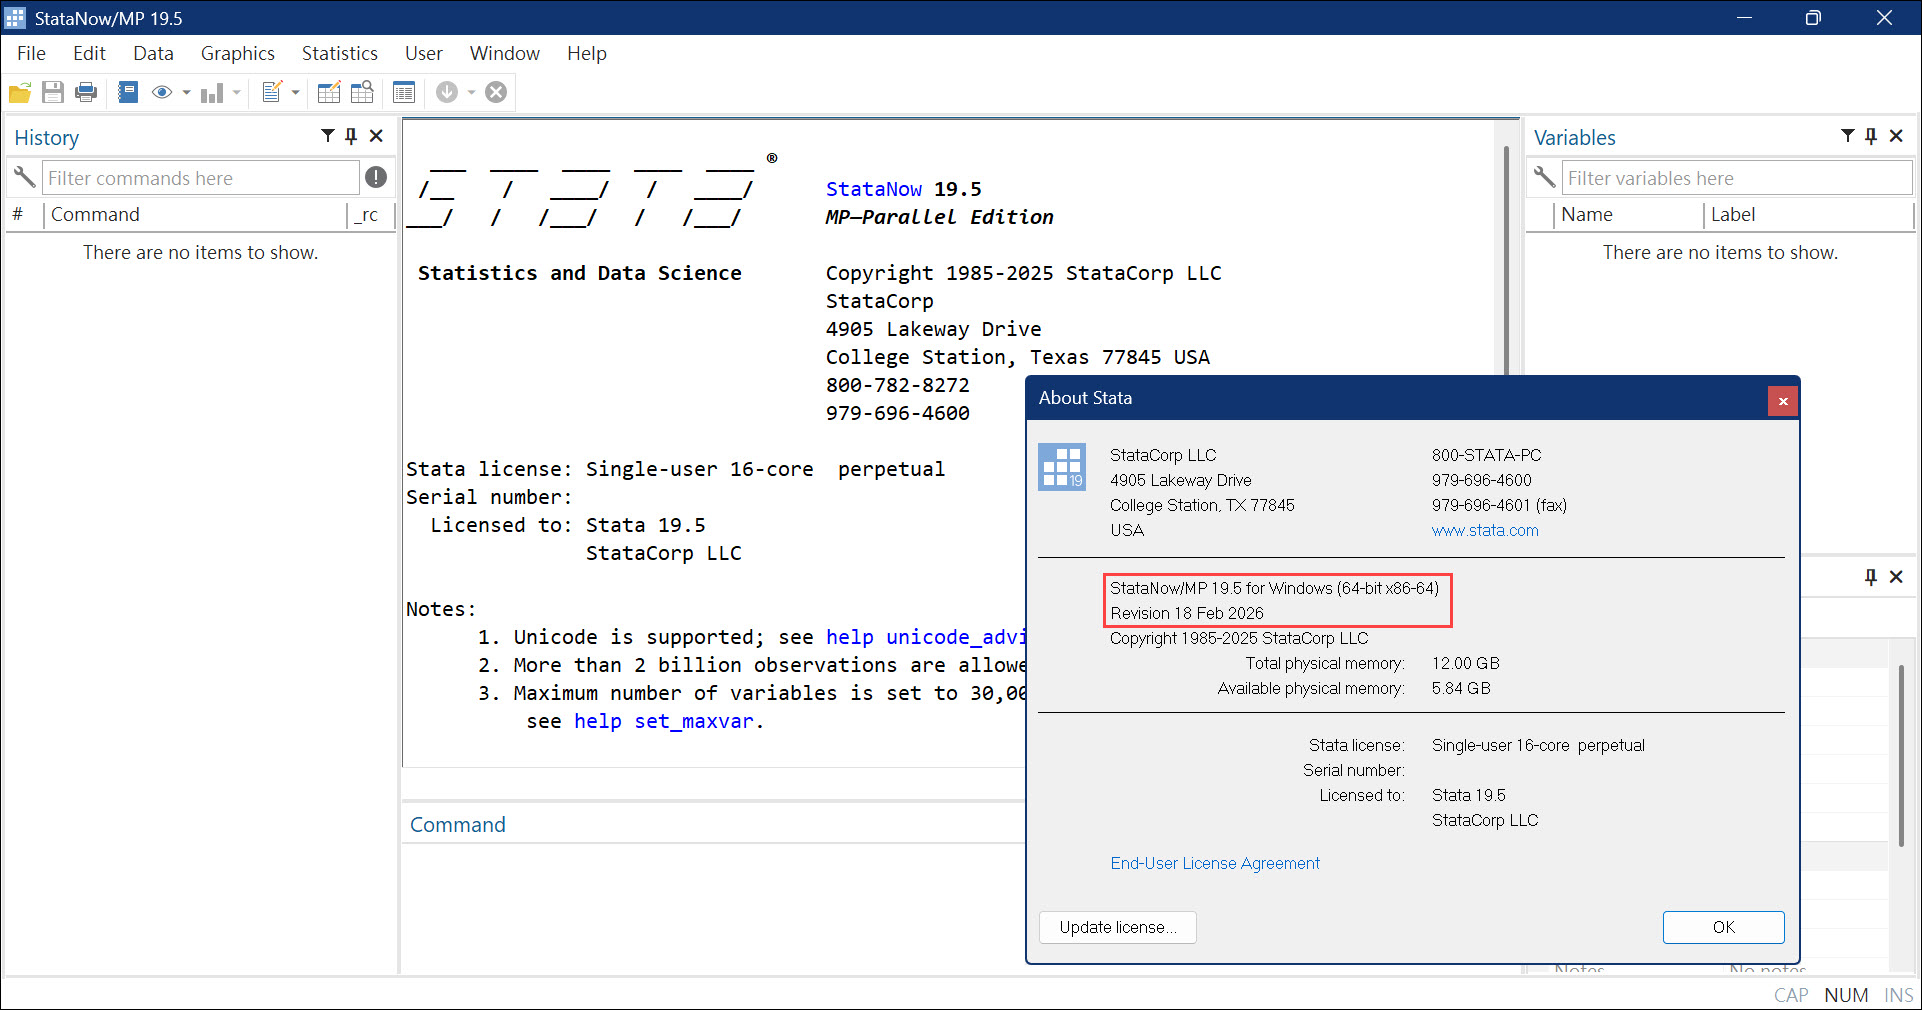Click the Stata 19 logo in About dialog
This screenshot has height=1010, width=1922.
click(x=1062, y=467)
